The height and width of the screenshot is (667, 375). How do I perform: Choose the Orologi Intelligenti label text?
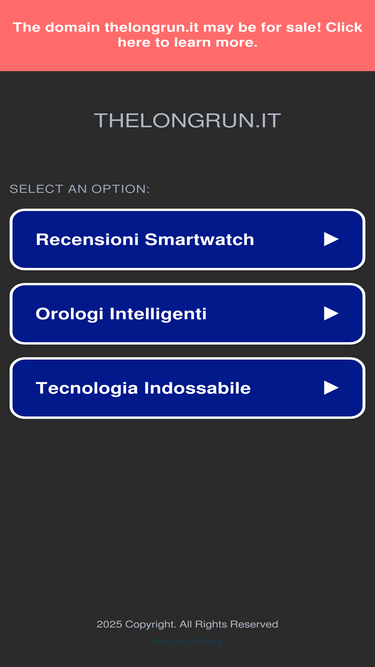(121, 314)
